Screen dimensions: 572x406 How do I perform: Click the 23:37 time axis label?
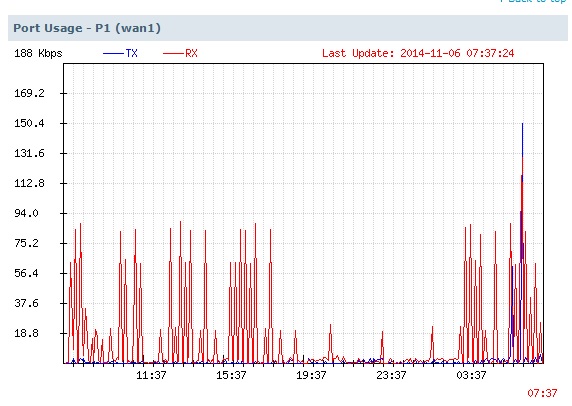pyautogui.click(x=391, y=375)
